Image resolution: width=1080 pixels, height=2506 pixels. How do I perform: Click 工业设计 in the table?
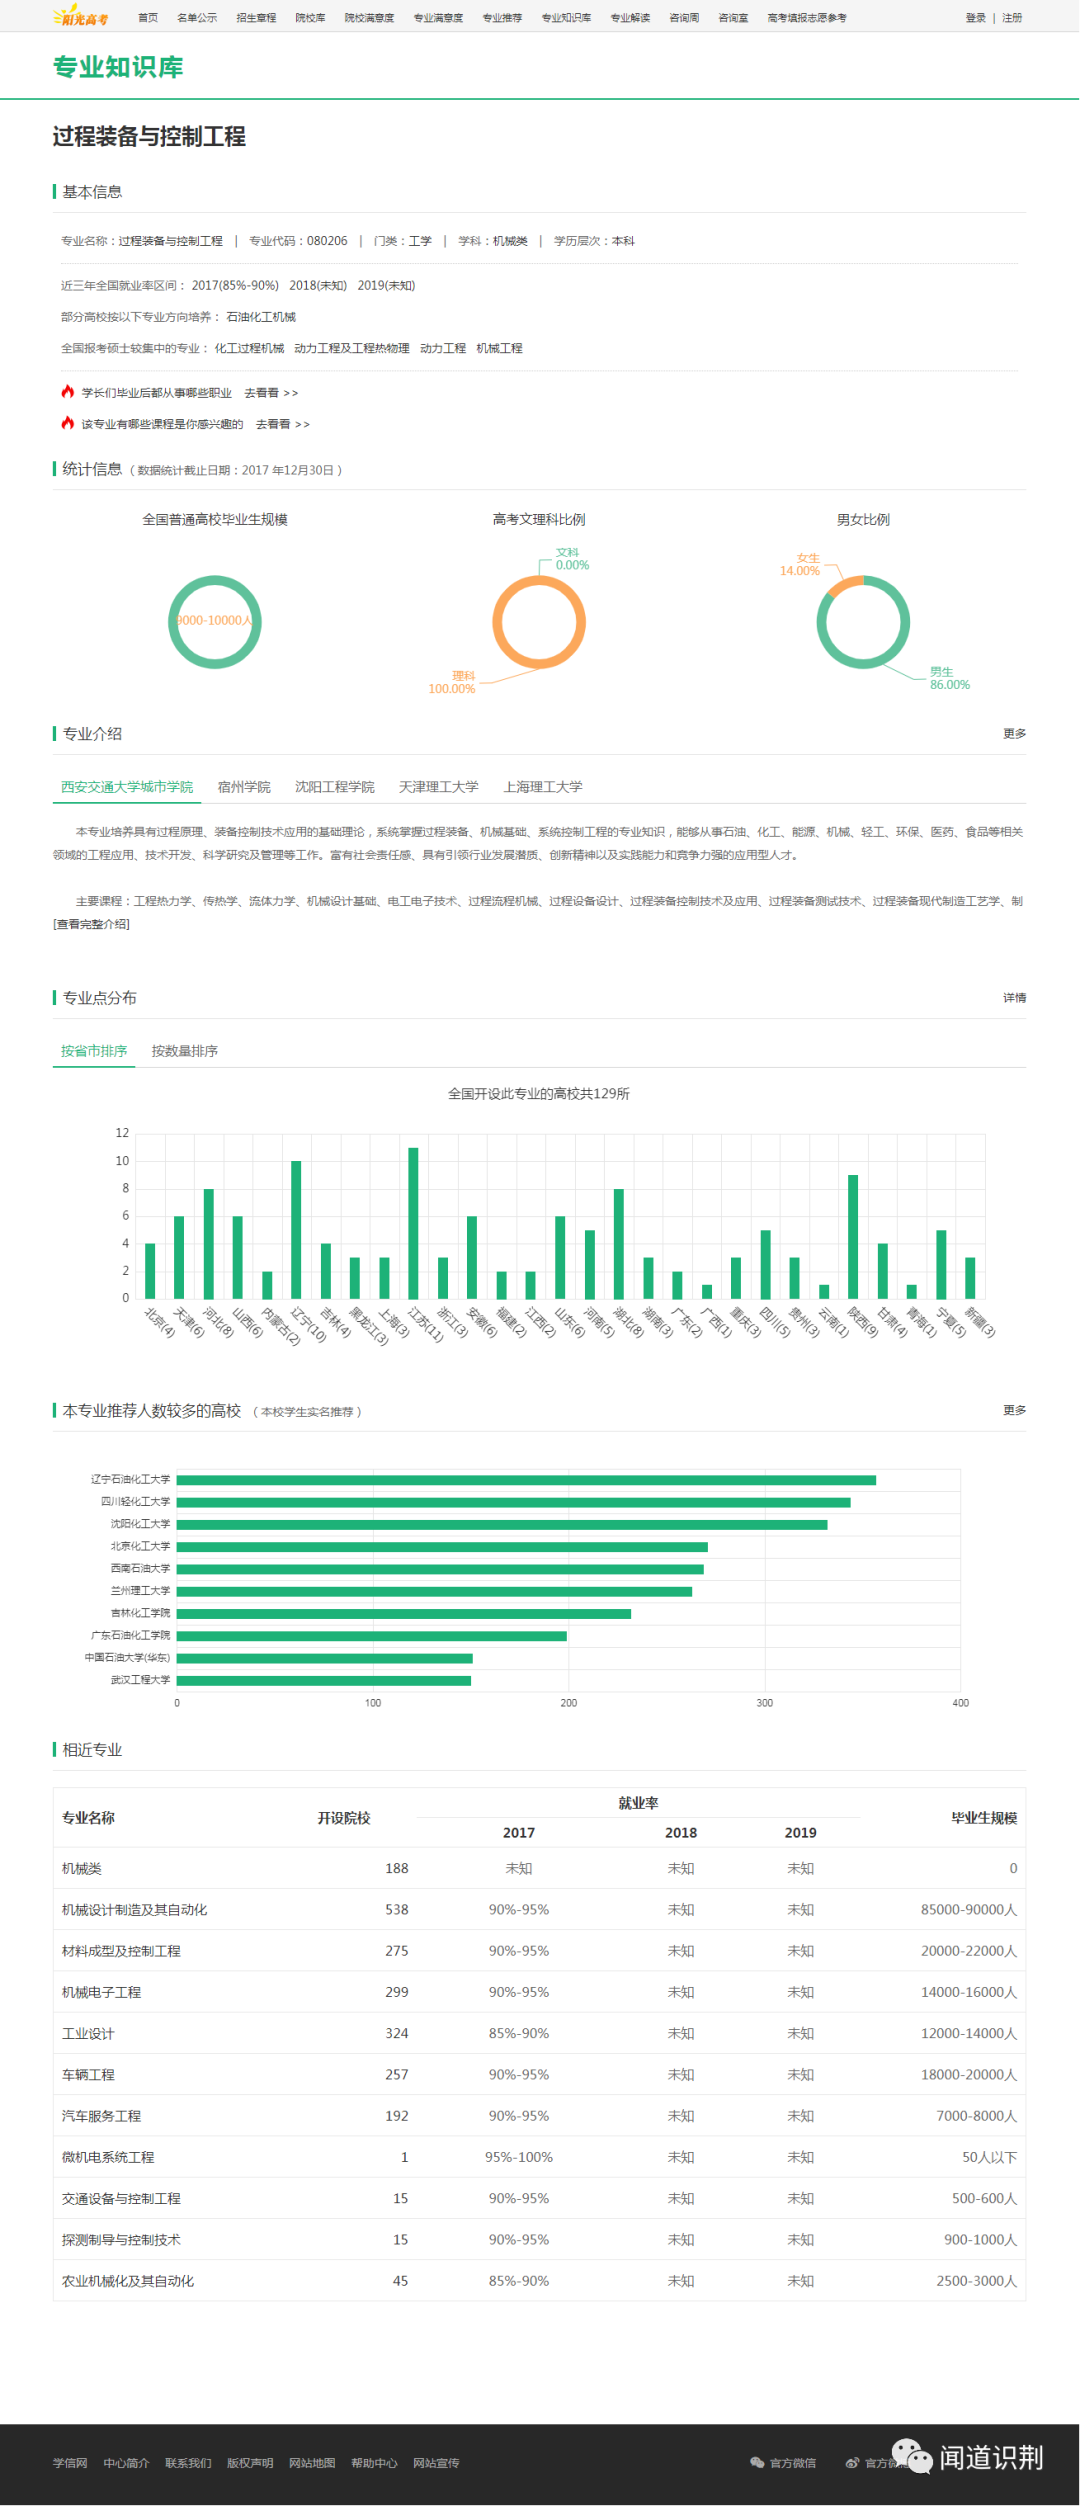88,2034
